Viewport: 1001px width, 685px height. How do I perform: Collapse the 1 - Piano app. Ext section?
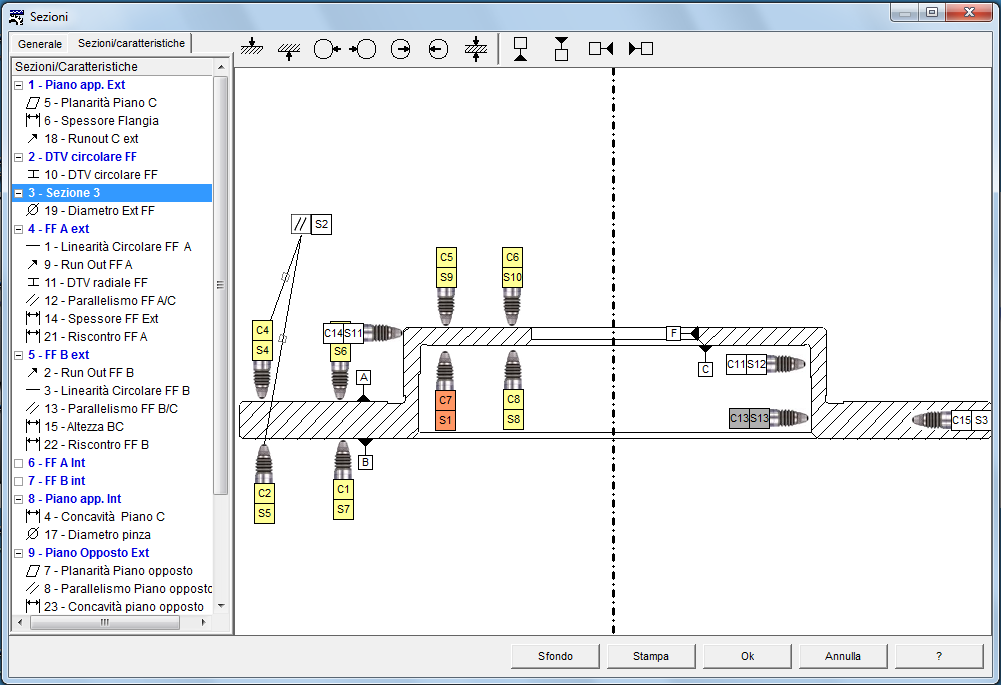19,85
